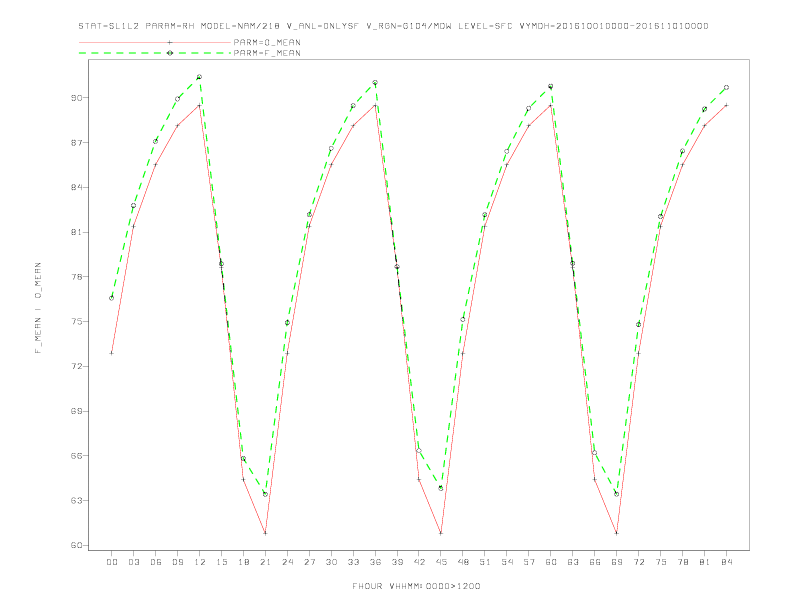The width and height of the screenshot is (792, 612).
Task: Click x-axis forecast hour label 72
Action: coord(638,562)
